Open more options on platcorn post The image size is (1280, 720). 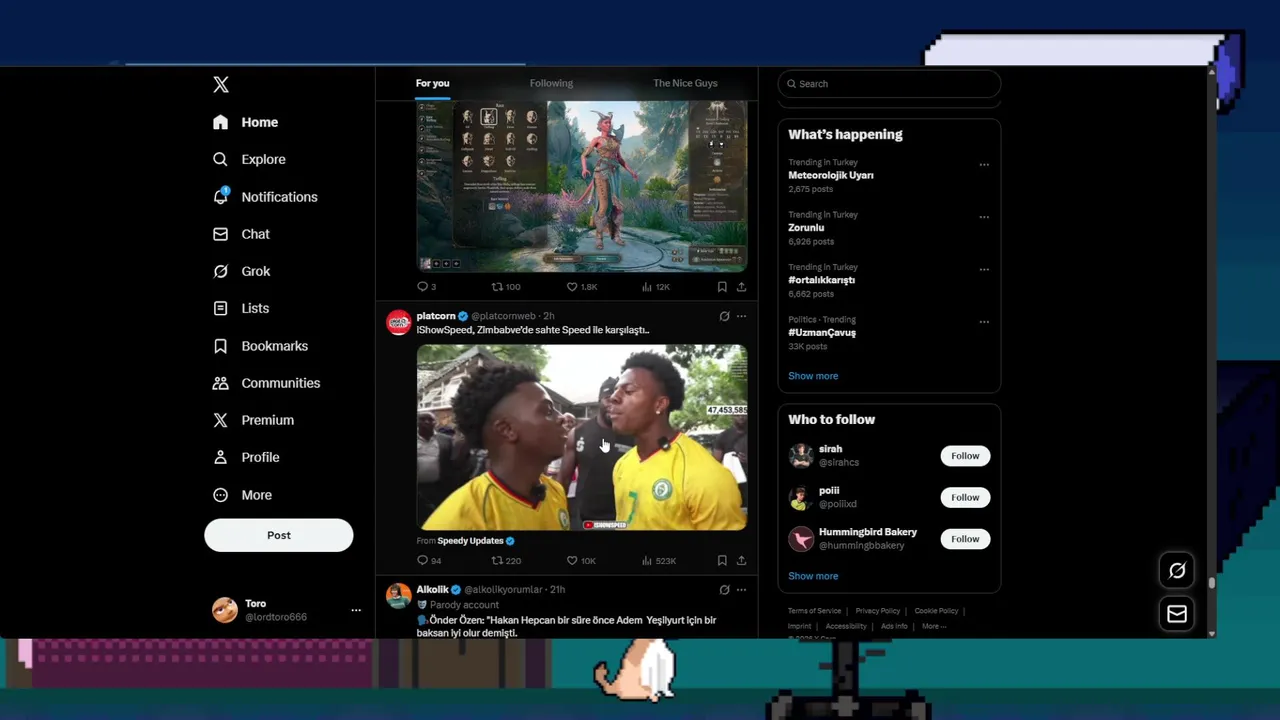[x=741, y=316]
